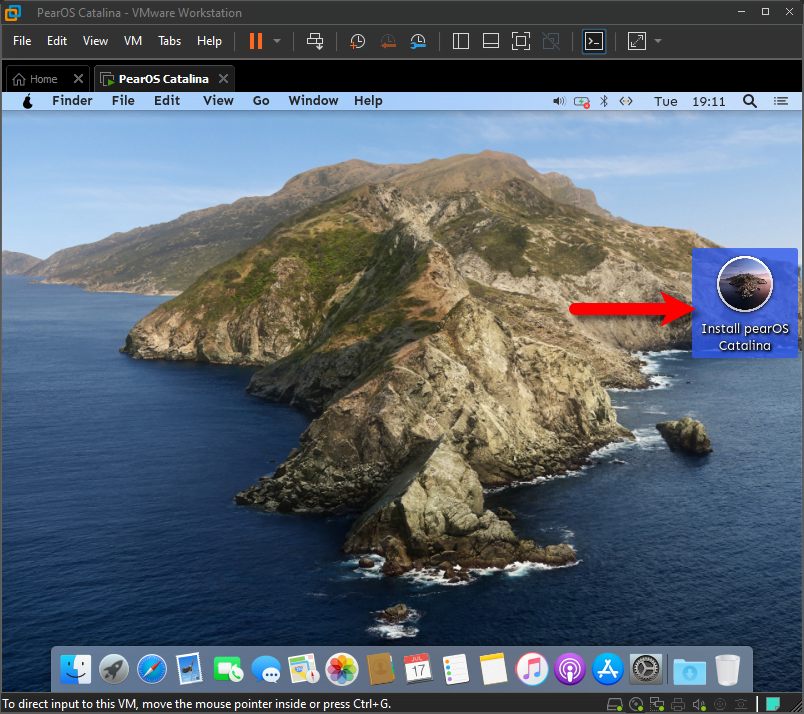Click the Unity mode icon
Viewport: 804px width, 714px height.
[551, 41]
